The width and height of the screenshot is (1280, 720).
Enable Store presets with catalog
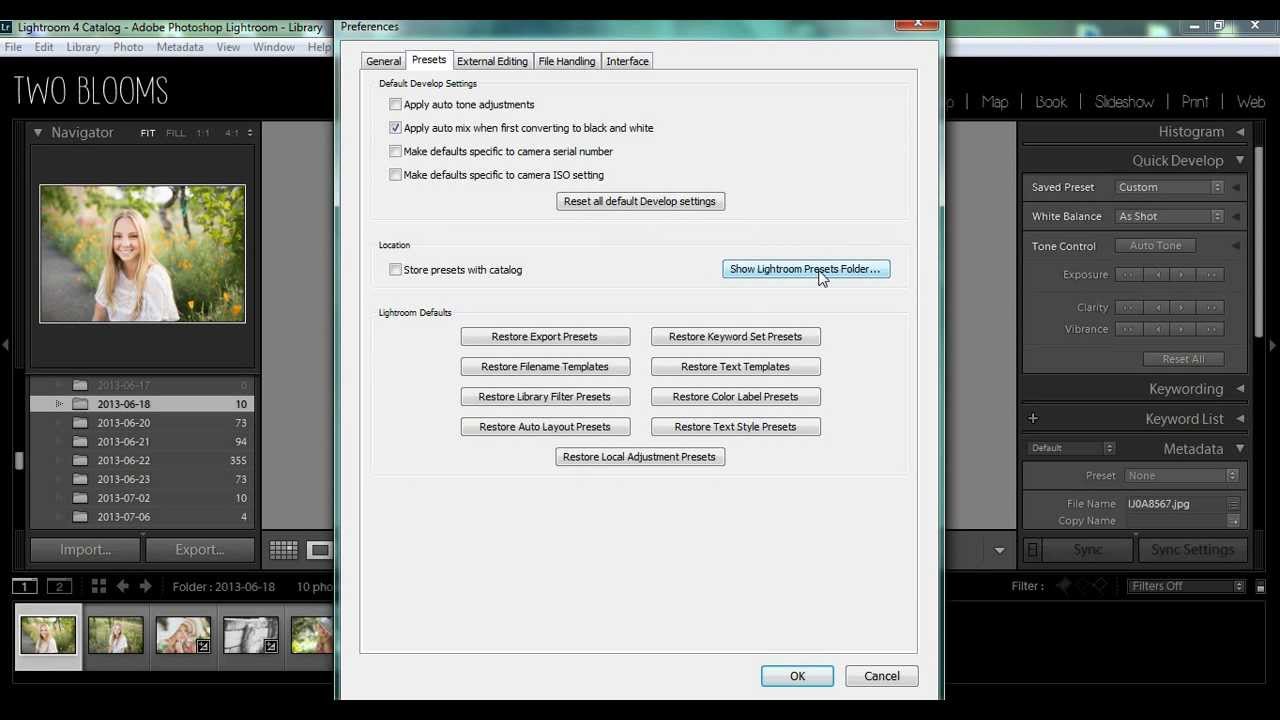tap(396, 270)
